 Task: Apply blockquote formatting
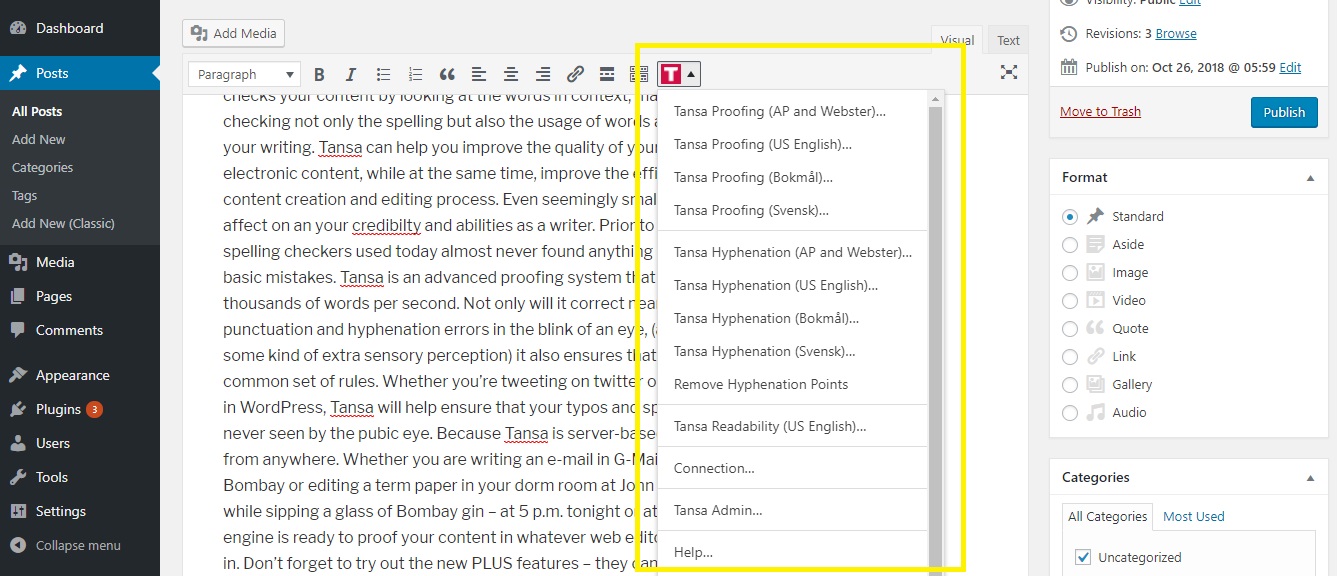(x=447, y=74)
